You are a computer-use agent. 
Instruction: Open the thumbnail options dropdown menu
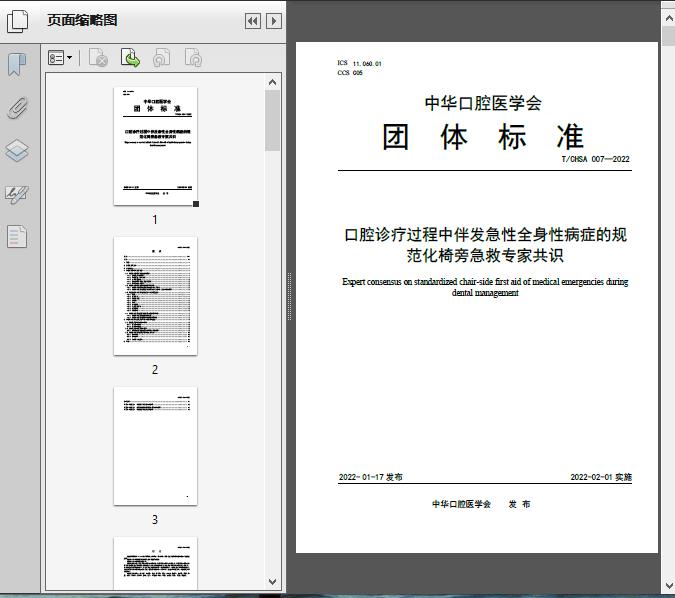tap(61, 59)
